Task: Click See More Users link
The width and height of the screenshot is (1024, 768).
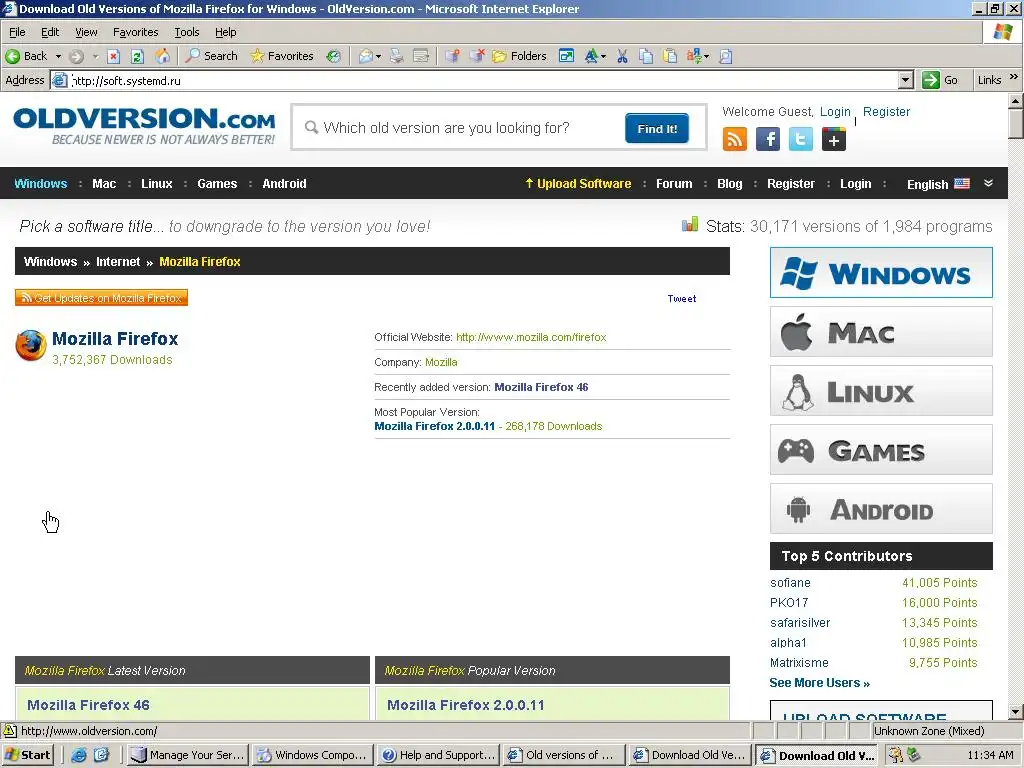Action: click(x=819, y=682)
